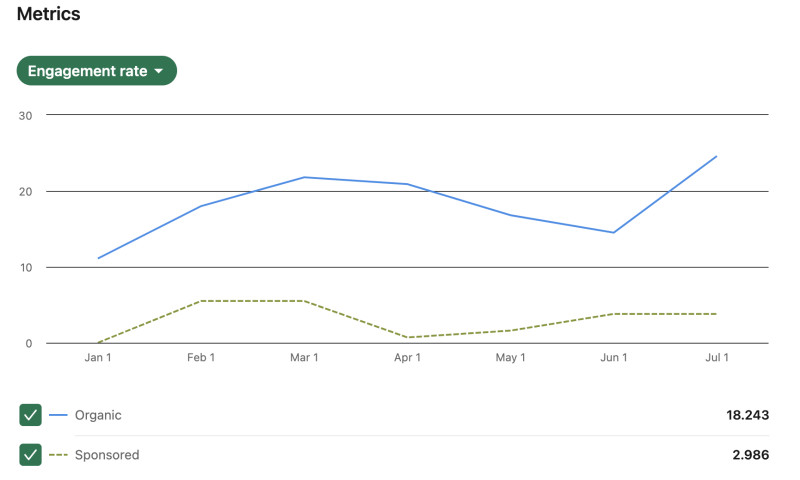This screenshot has height=480, width=800.
Task: Select the Organic legend label
Action: 98,415
